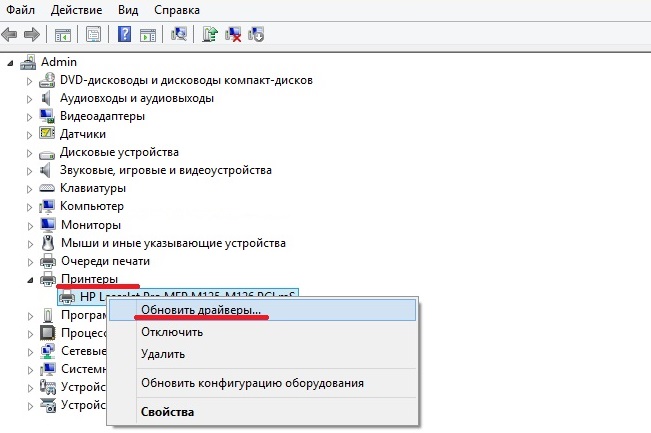Select the Дисковые устройства label
The image size is (651, 433).
(119, 152)
